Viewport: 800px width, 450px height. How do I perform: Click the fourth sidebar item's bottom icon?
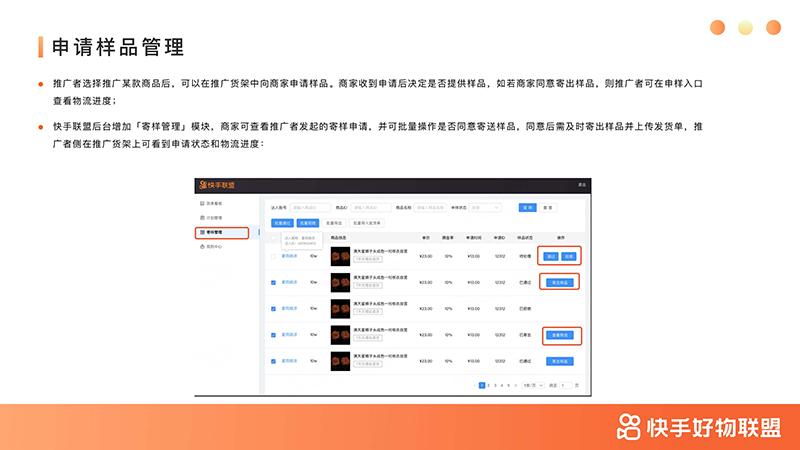(x=203, y=246)
